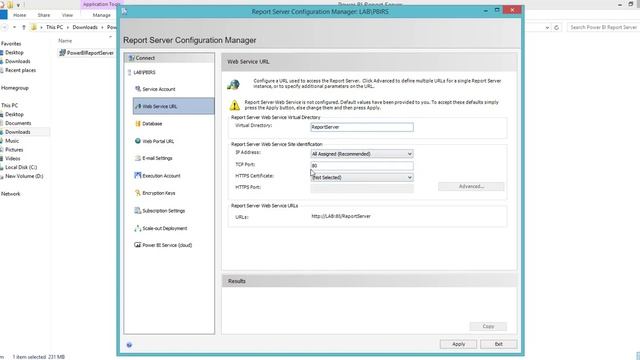Click Homegroup in the navigation pane

[15, 88]
